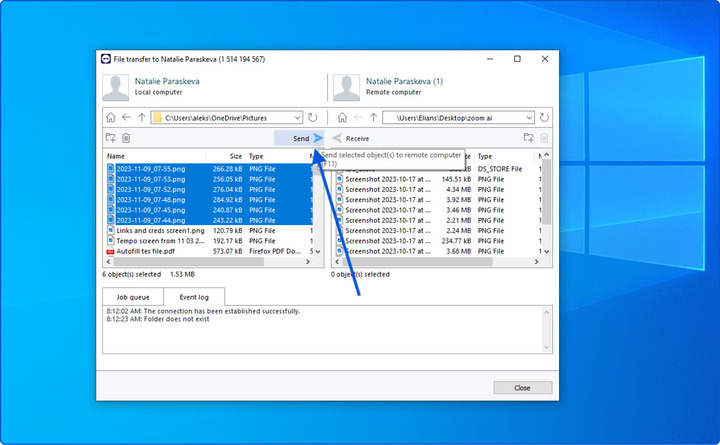
Task: Select file 2023-11-09_07-53.png
Action: [151, 179]
